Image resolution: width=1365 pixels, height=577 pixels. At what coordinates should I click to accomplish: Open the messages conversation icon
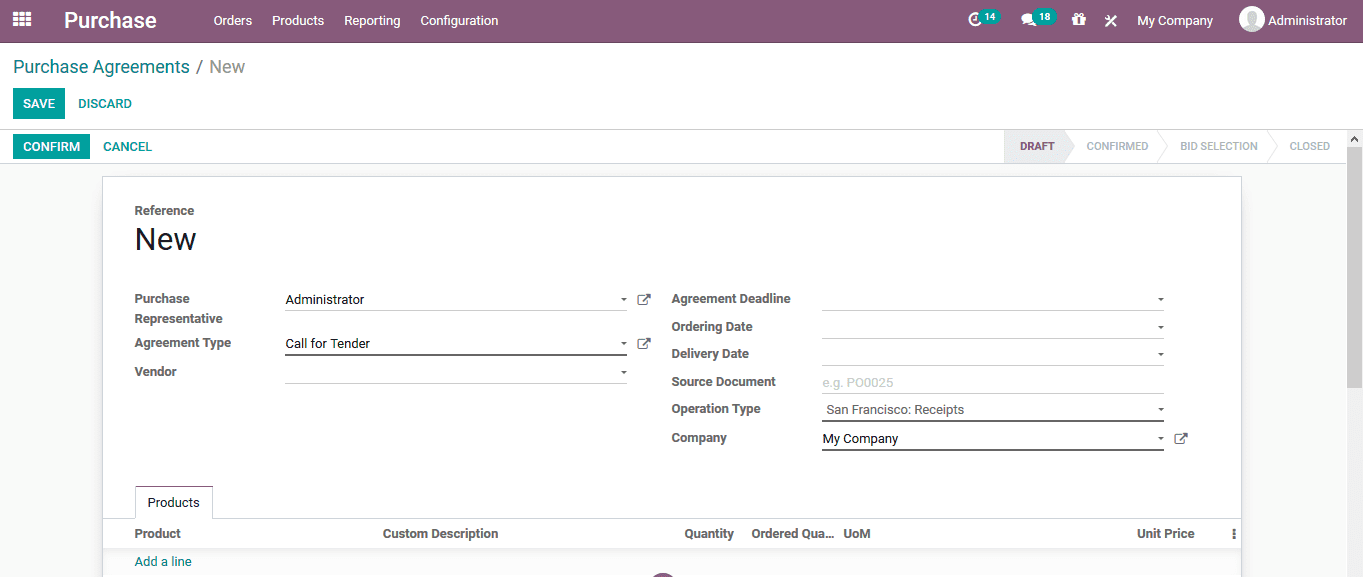click(1030, 19)
